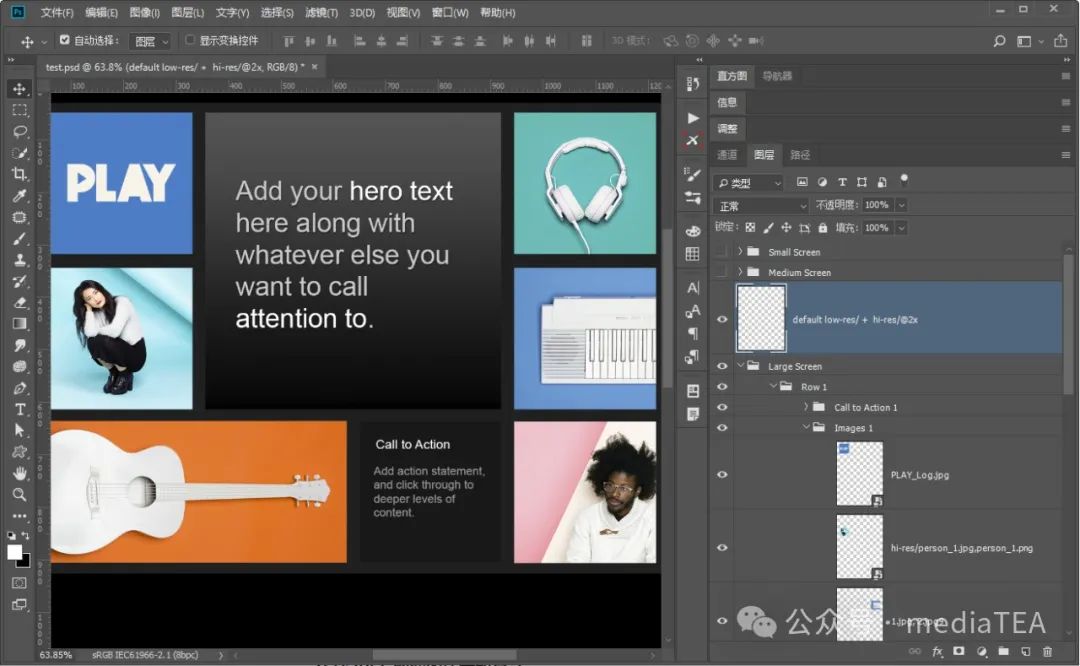Open the 正常 blend mode dropdown
Viewport: 1080px width, 666px height.
coord(761,205)
